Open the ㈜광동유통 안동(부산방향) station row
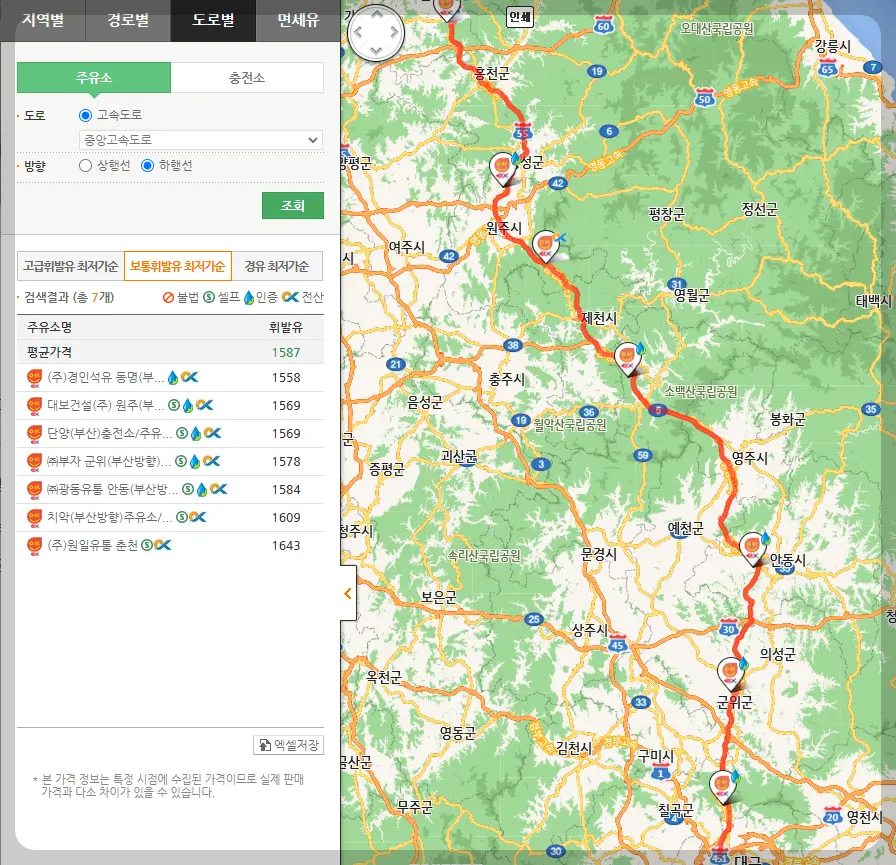 pos(170,490)
